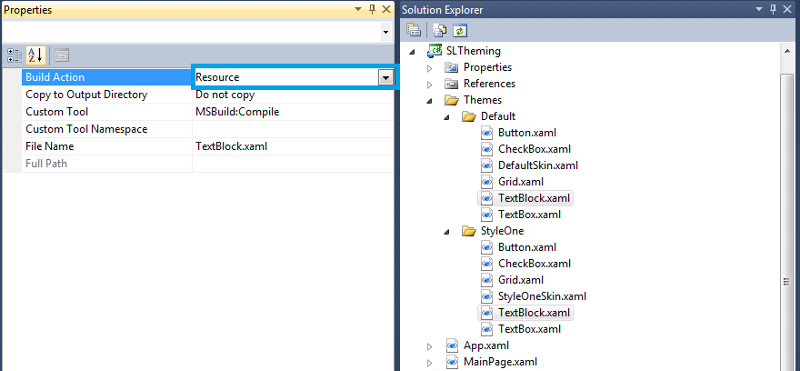Select TextBlock.xaml in the StyleOne folder

pos(534,312)
